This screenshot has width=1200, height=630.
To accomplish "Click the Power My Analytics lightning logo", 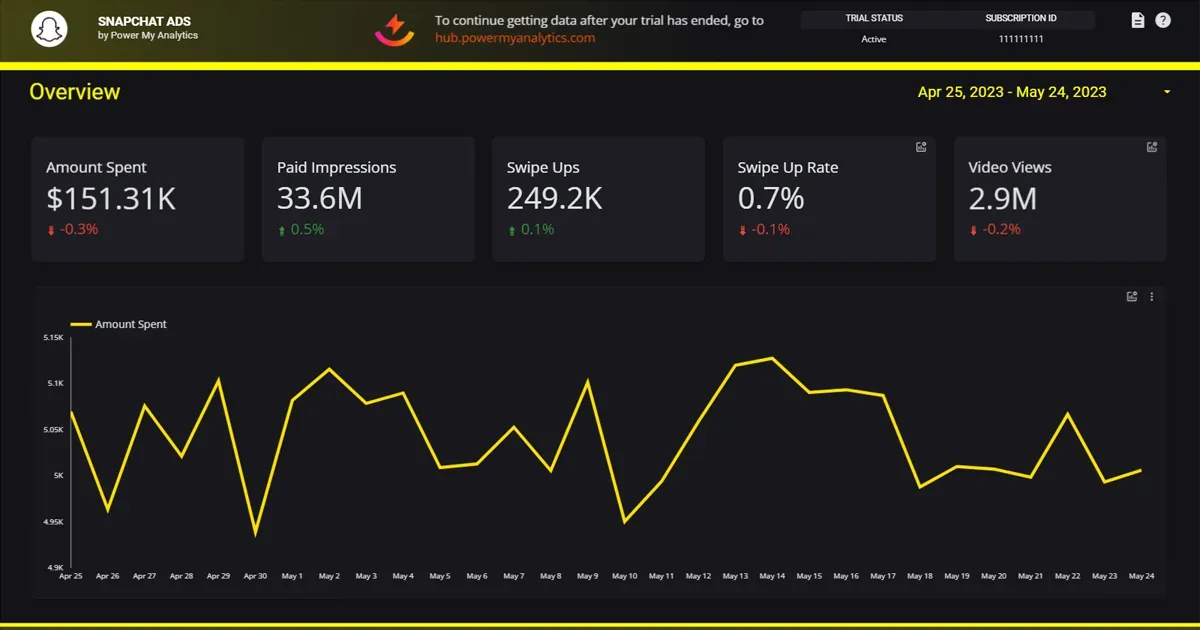I will coord(395,30).
